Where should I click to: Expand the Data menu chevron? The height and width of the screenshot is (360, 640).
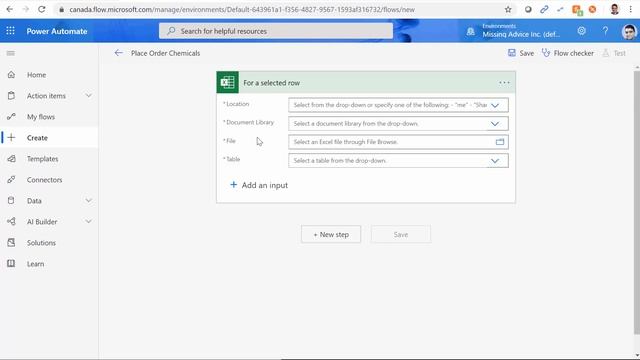89,200
